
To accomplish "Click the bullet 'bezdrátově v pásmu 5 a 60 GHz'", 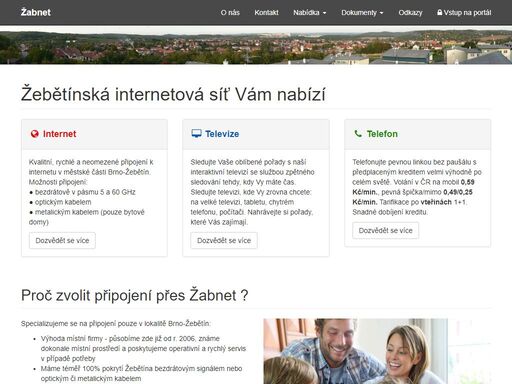I will click(82, 192).
